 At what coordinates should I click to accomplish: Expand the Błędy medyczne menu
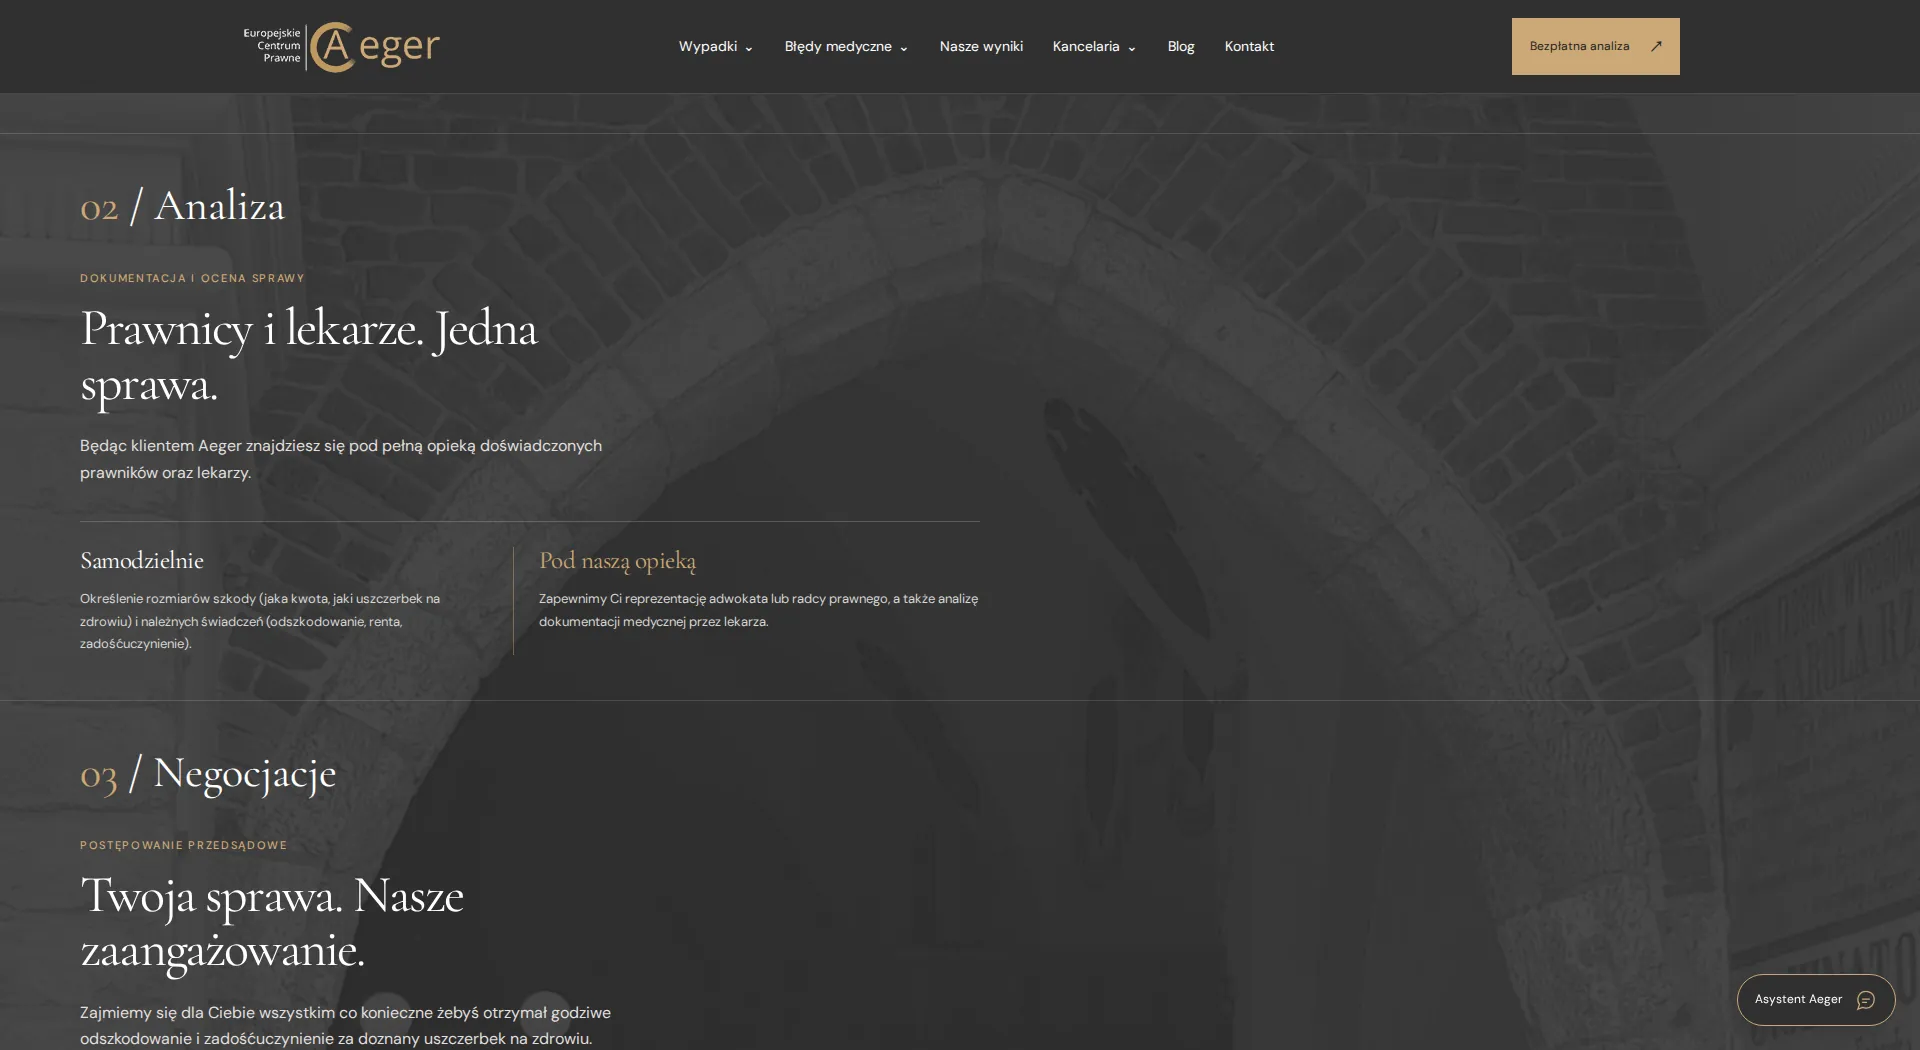(846, 47)
